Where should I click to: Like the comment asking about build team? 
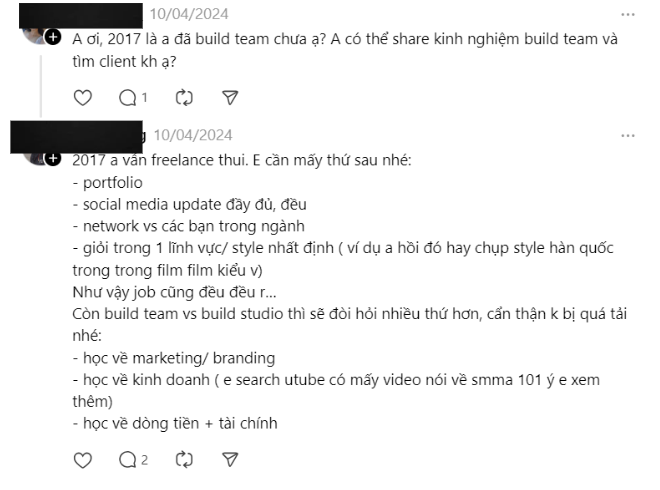pyautogui.click(x=82, y=98)
